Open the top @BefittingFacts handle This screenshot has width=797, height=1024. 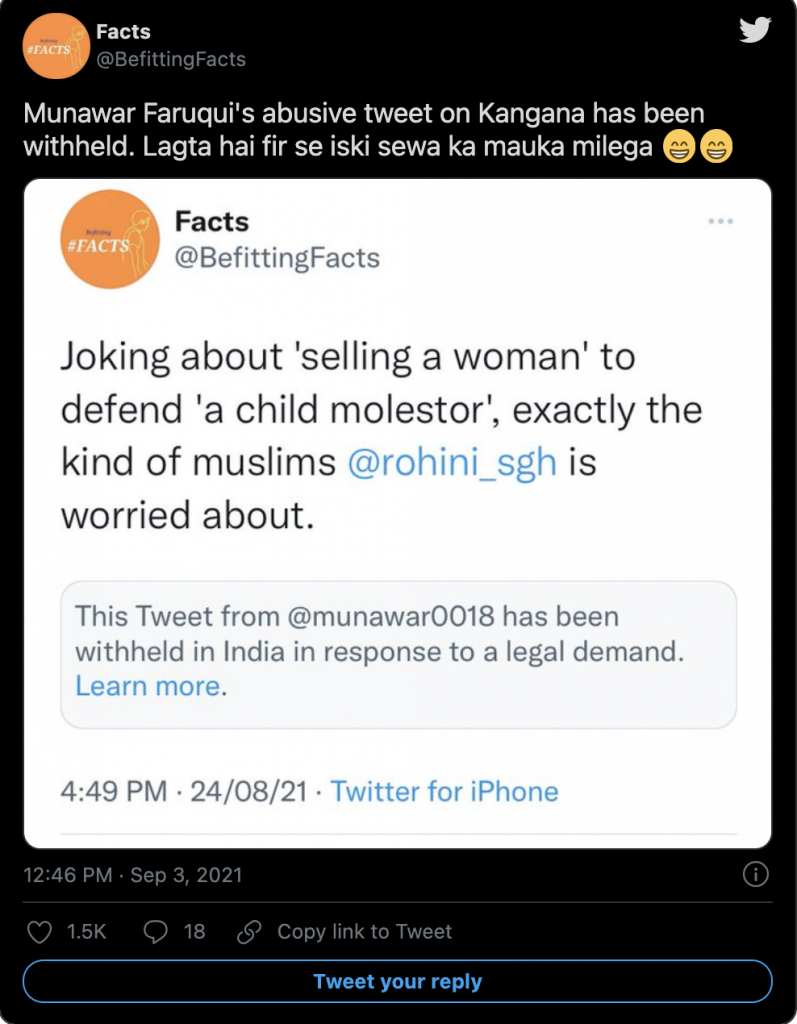[170, 59]
